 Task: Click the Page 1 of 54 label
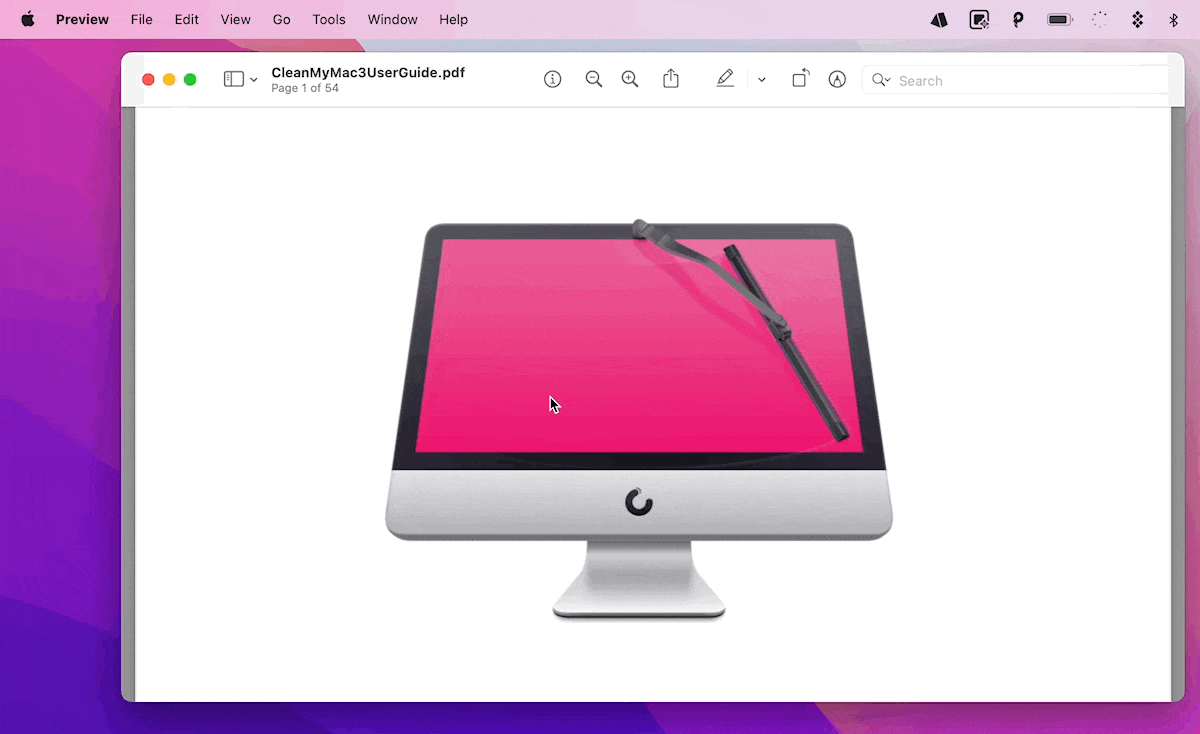(x=305, y=88)
